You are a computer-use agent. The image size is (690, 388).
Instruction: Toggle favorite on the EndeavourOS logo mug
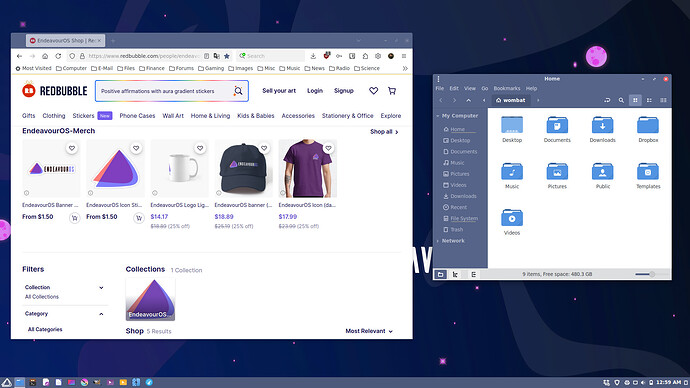pyautogui.click(x=200, y=148)
